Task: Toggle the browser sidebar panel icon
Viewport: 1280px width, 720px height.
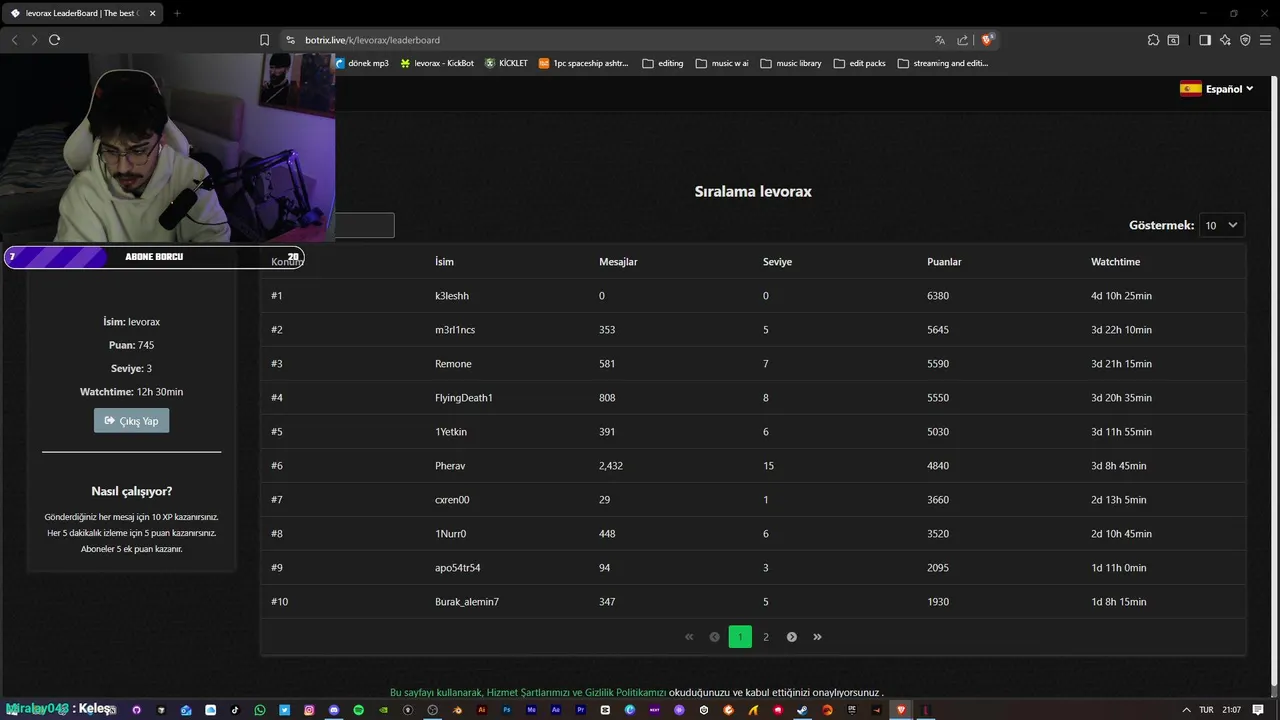Action: tap(1205, 40)
